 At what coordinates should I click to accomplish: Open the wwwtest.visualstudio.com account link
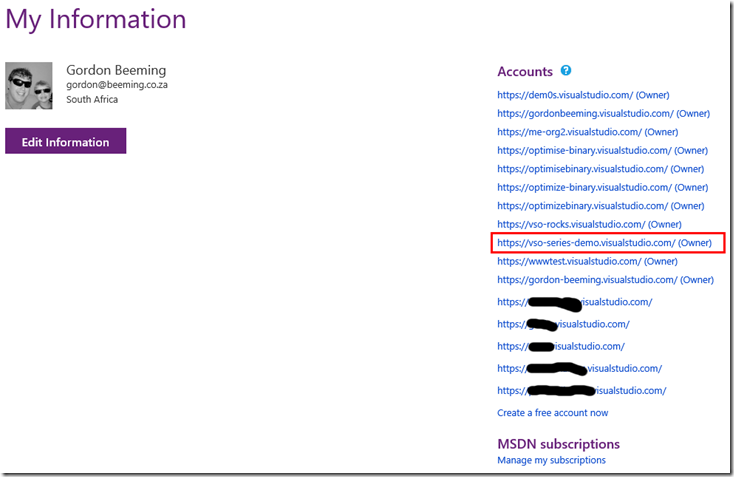[587, 262]
